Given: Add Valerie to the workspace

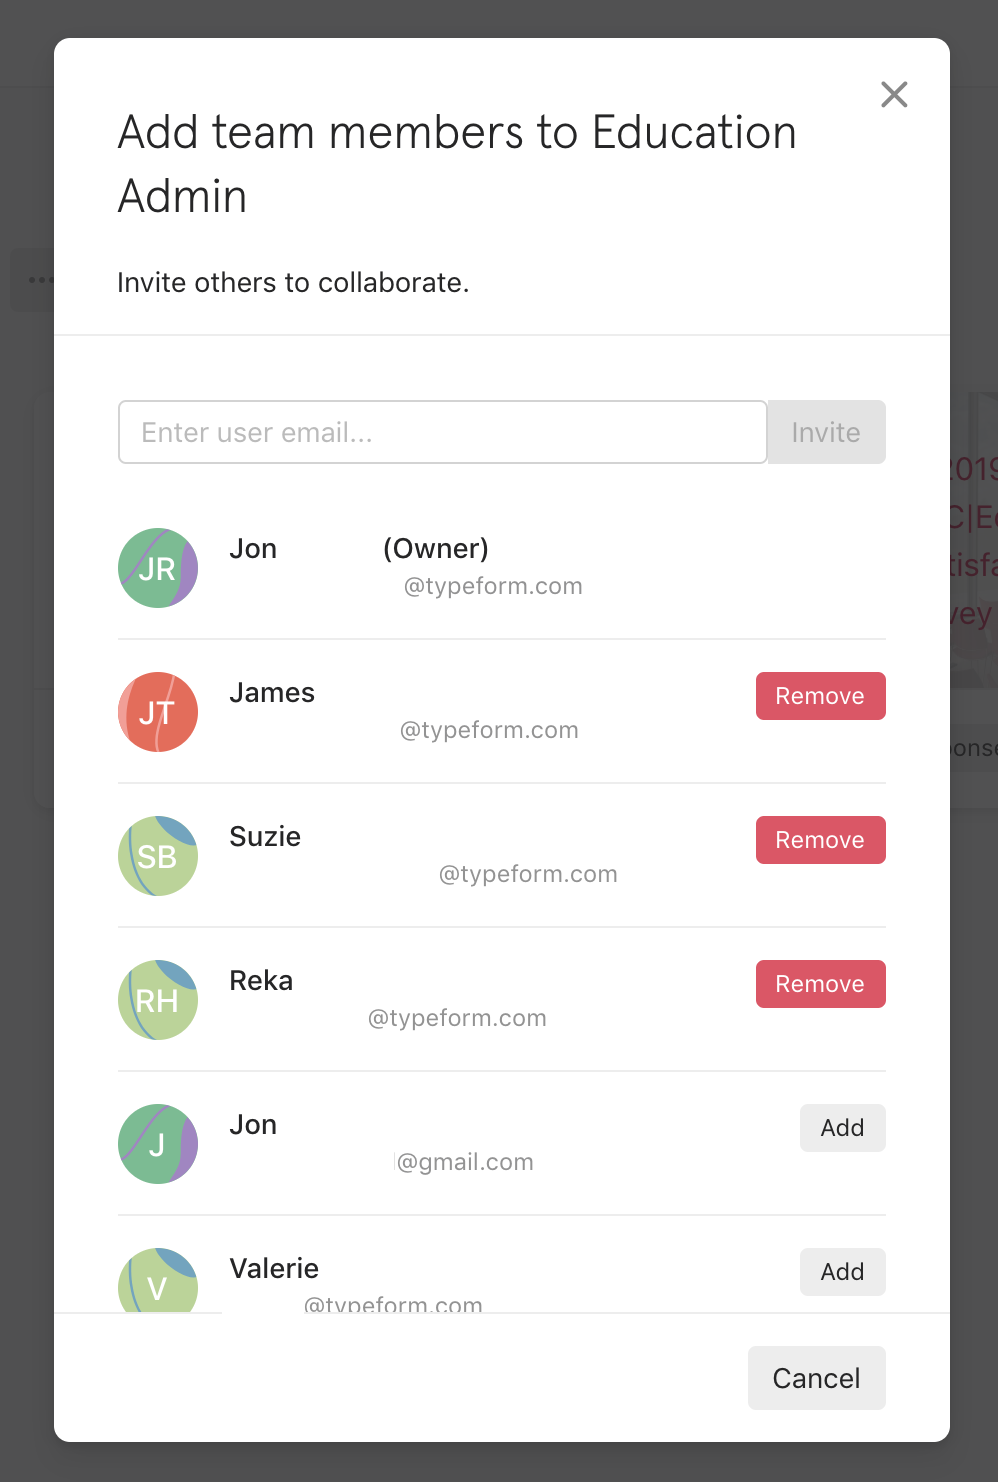Looking at the screenshot, I should (843, 1272).
